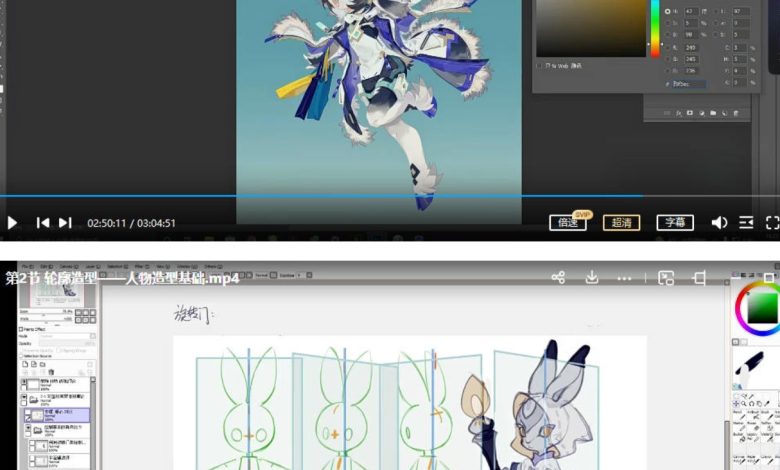Select the H radio button in color picker
Viewport: 780px width, 470px height.
tap(668, 11)
